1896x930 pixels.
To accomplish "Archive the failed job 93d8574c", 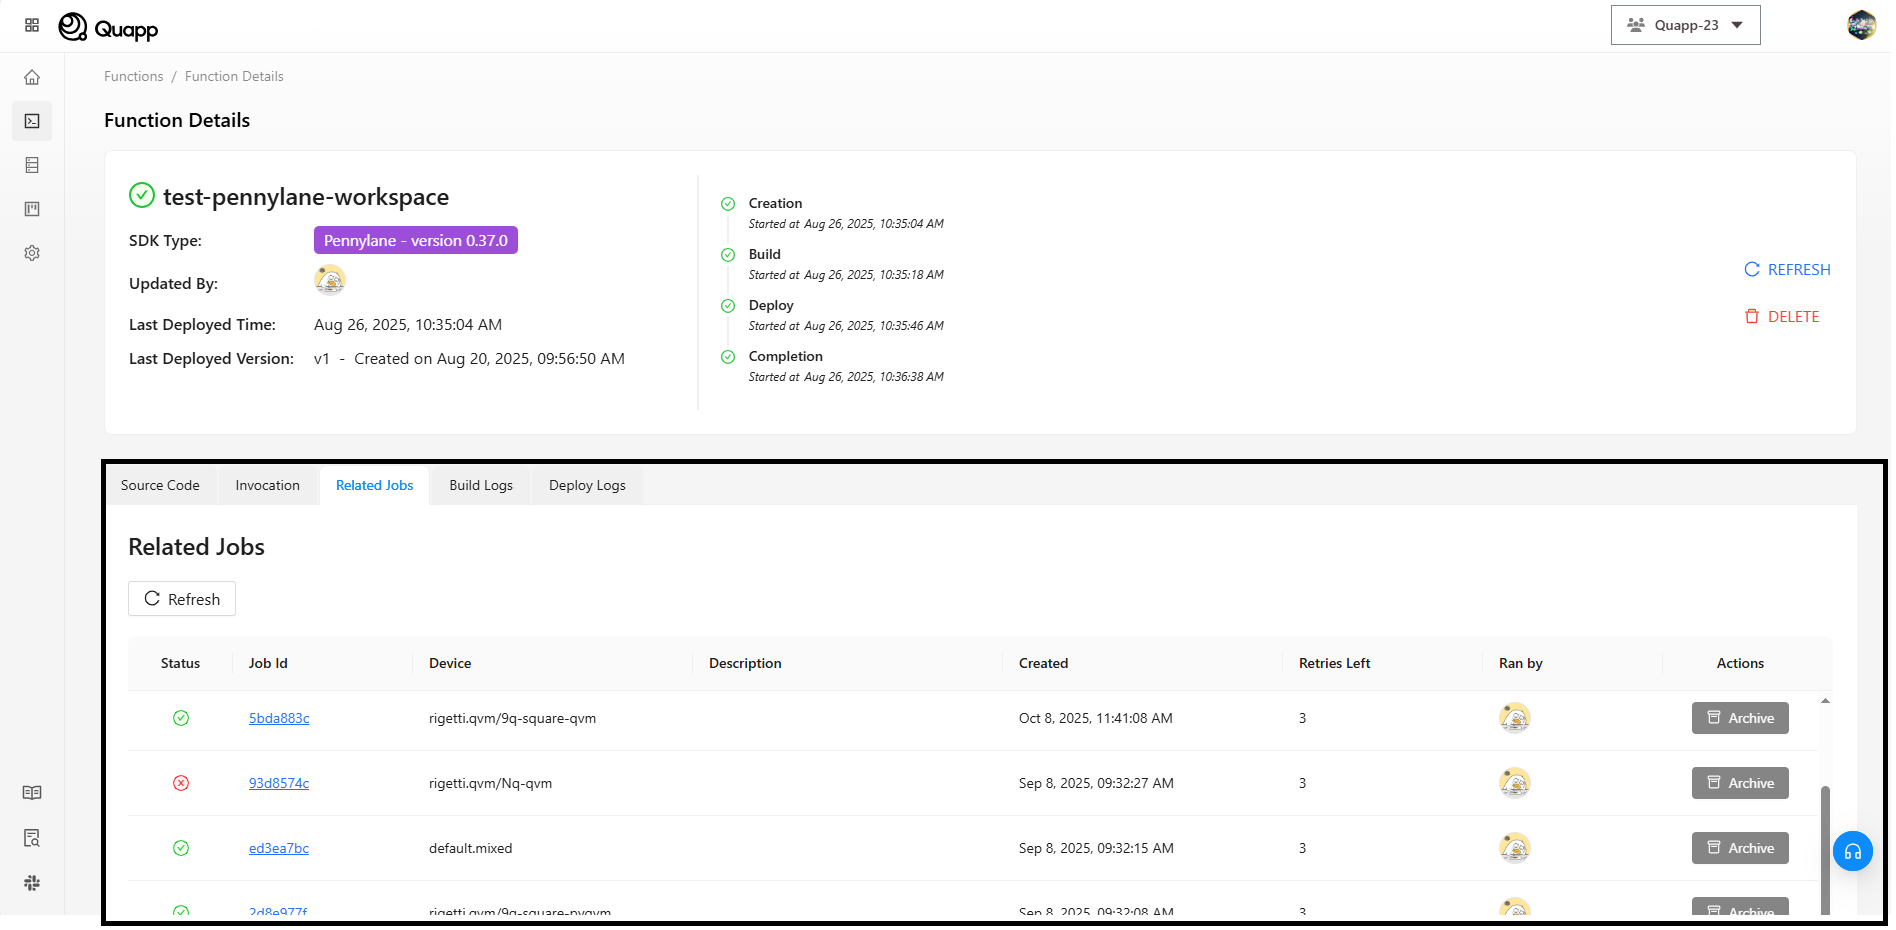I will tap(1740, 783).
